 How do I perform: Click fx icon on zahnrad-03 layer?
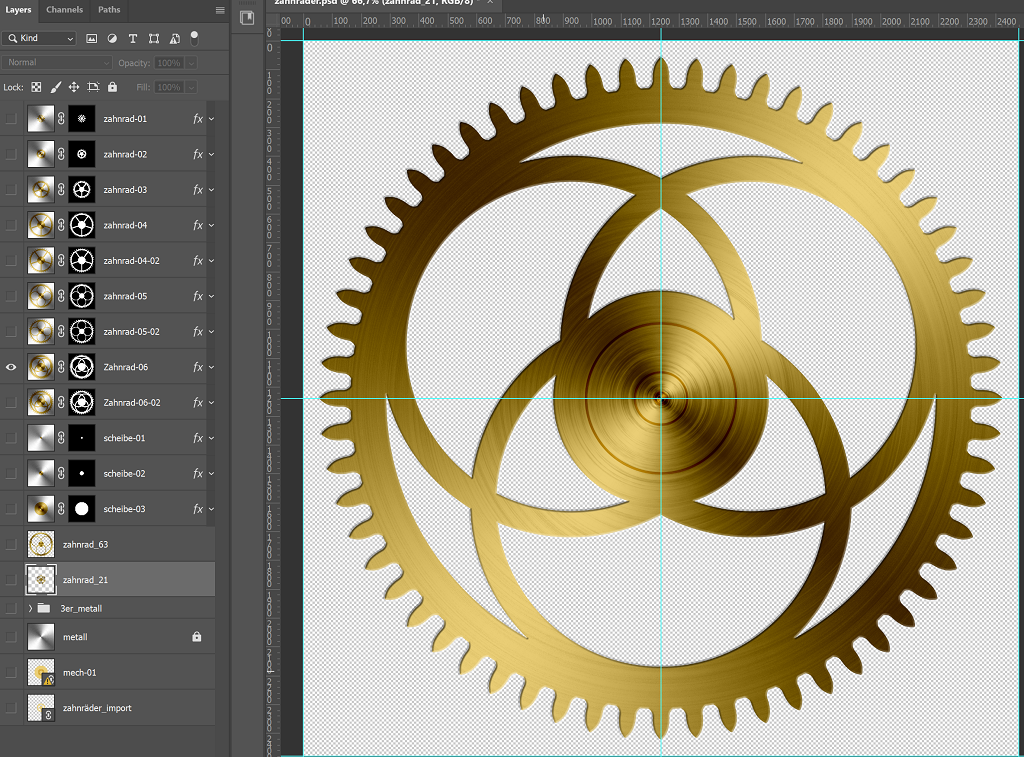198,190
